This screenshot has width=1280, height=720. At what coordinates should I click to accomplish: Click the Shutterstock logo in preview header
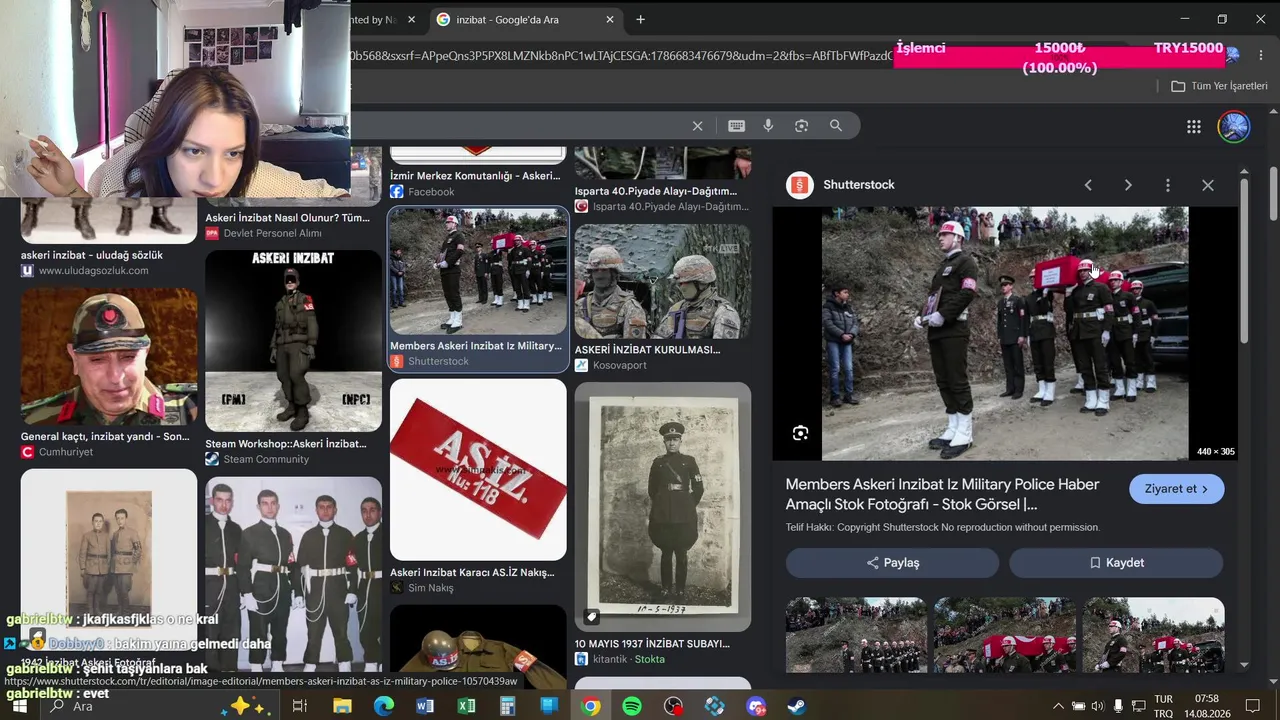799,185
